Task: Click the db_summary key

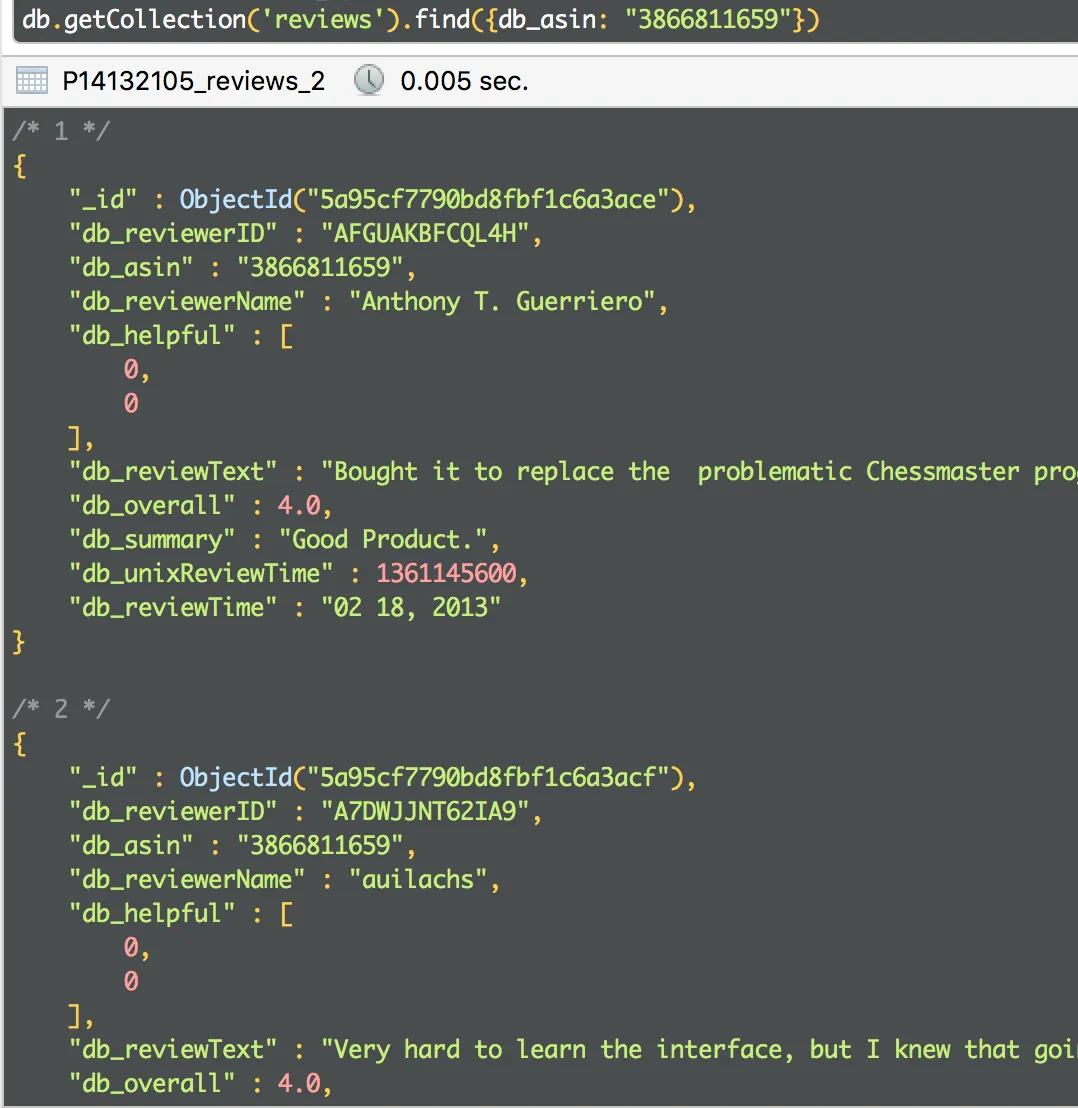Action: (x=152, y=540)
